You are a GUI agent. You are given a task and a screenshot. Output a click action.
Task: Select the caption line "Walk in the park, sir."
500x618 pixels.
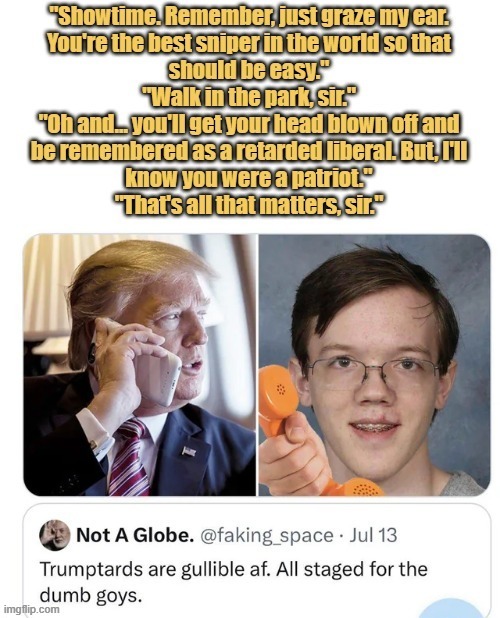[249, 97]
